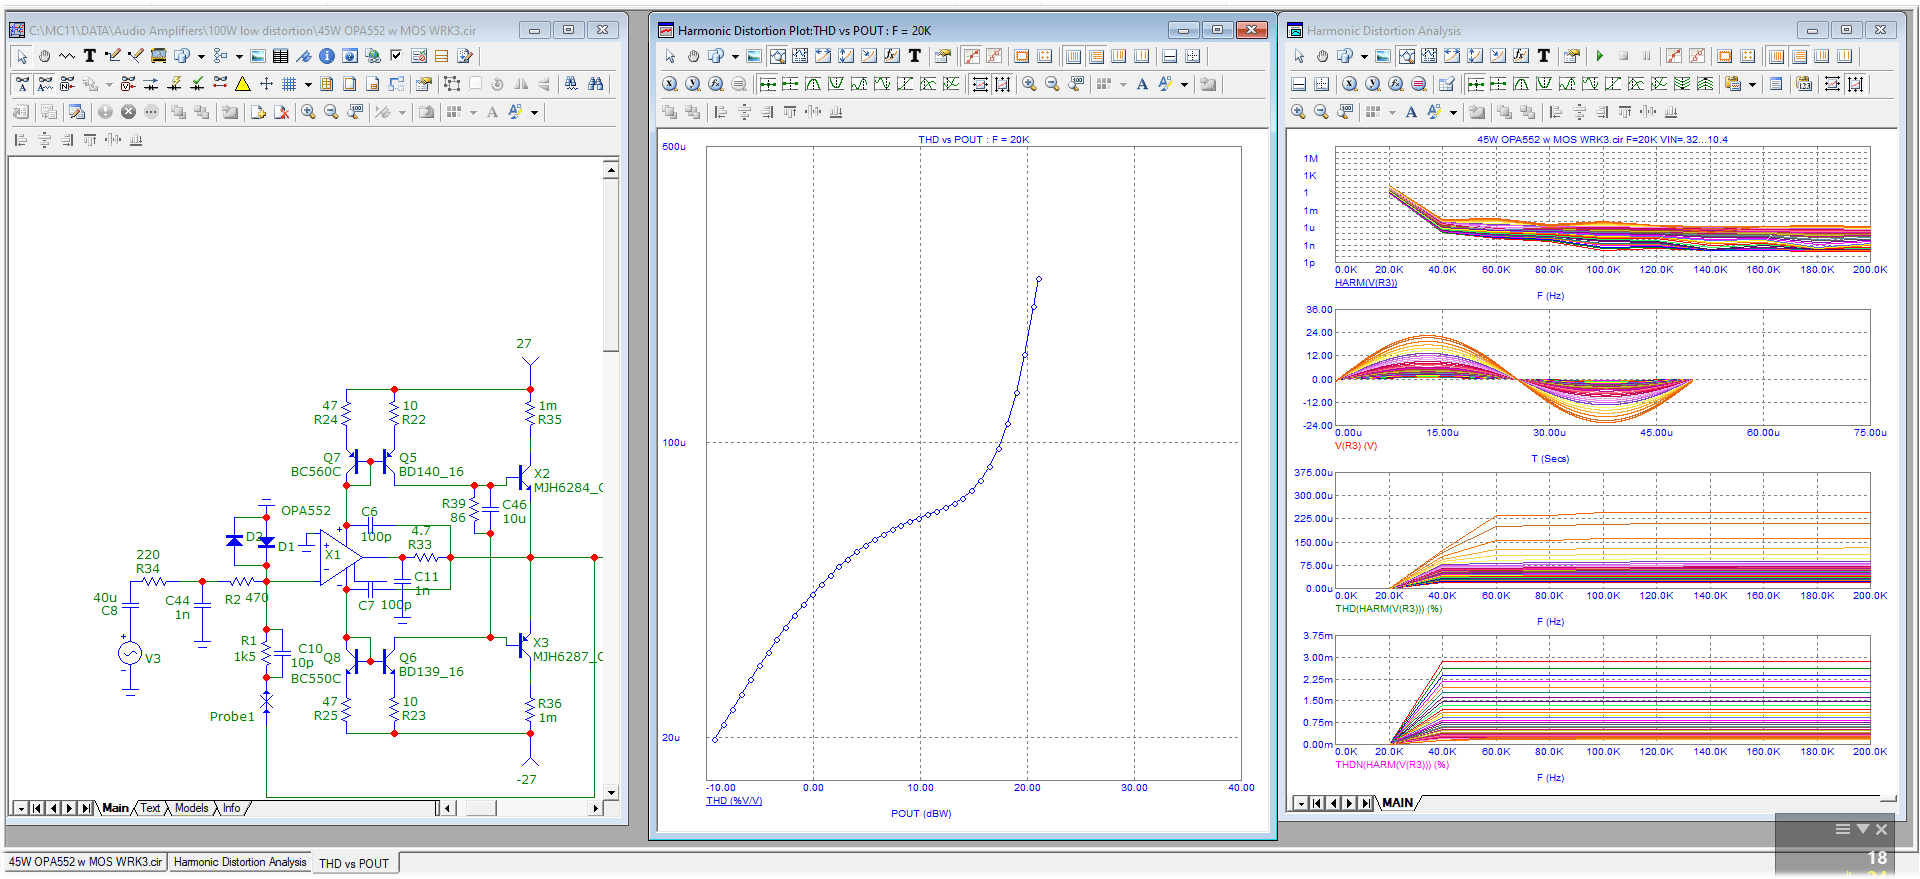Toggle the checkbox icon in the schematic top toolbar
Image resolution: width=1920 pixels, height=879 pixels.
396,56
